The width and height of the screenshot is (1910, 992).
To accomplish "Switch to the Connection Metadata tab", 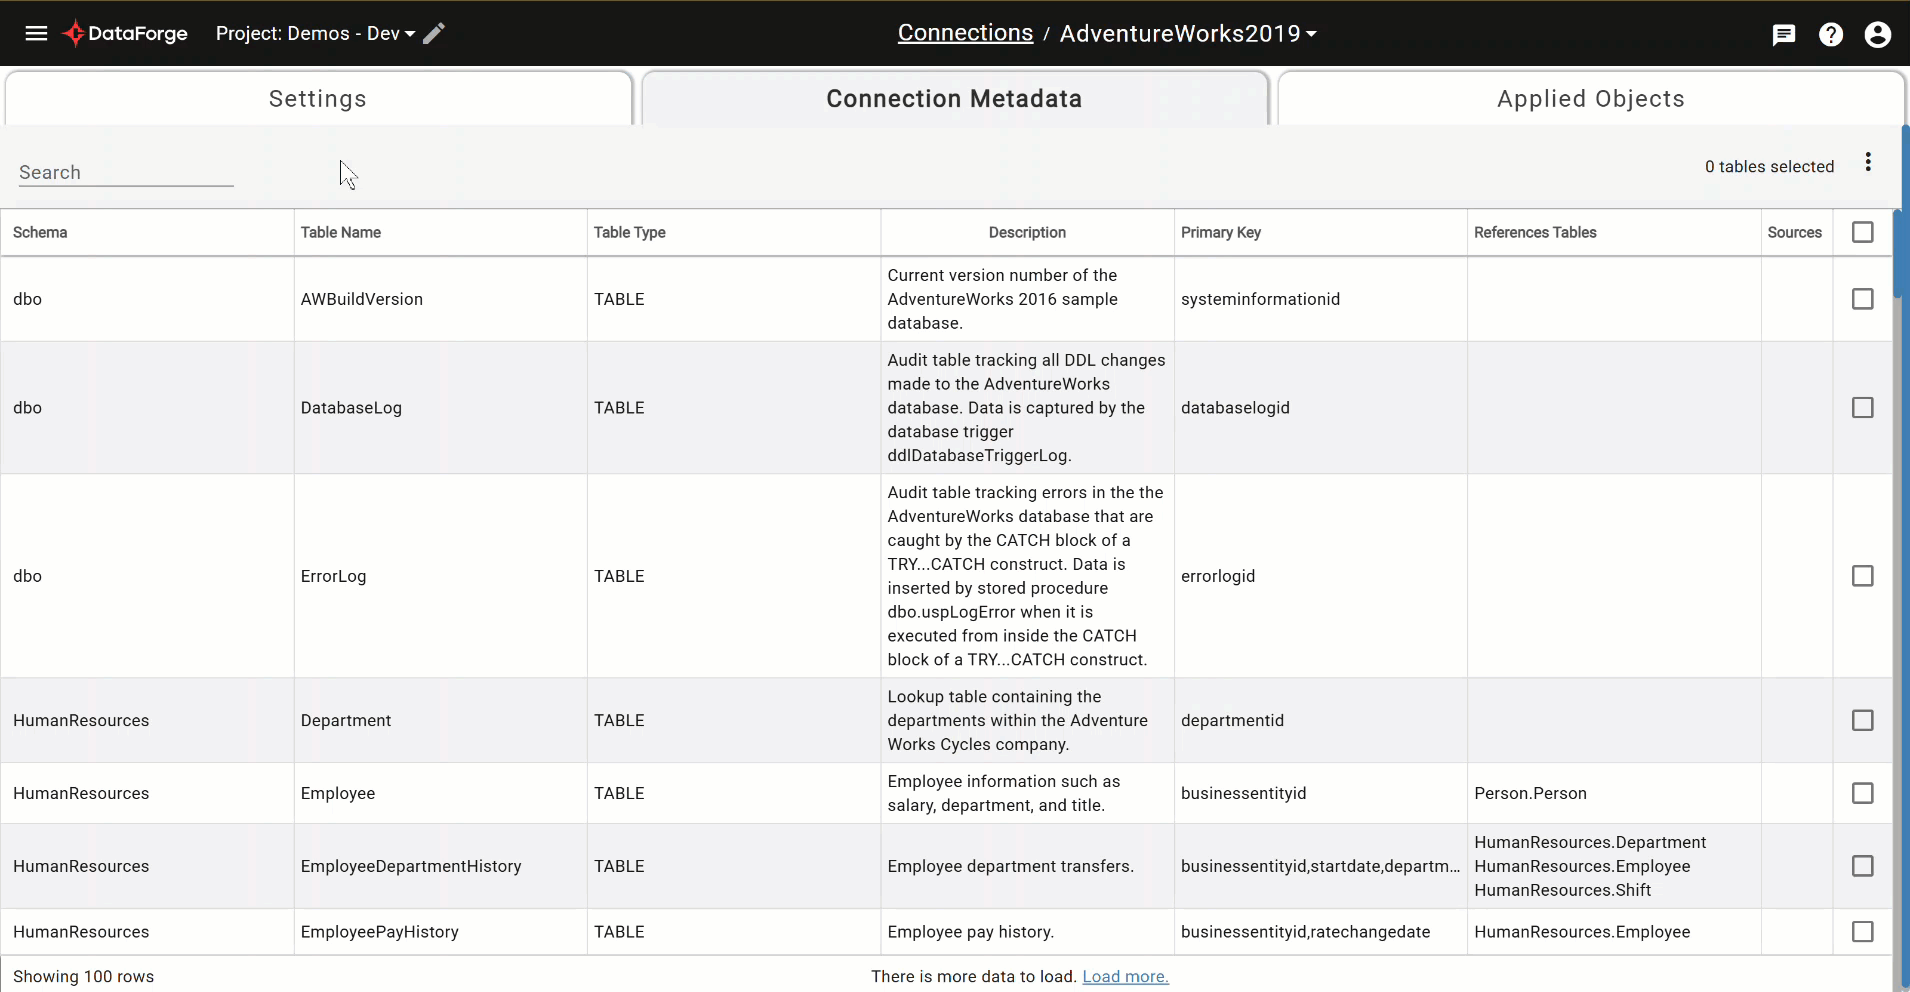I will tap(954, 98).
